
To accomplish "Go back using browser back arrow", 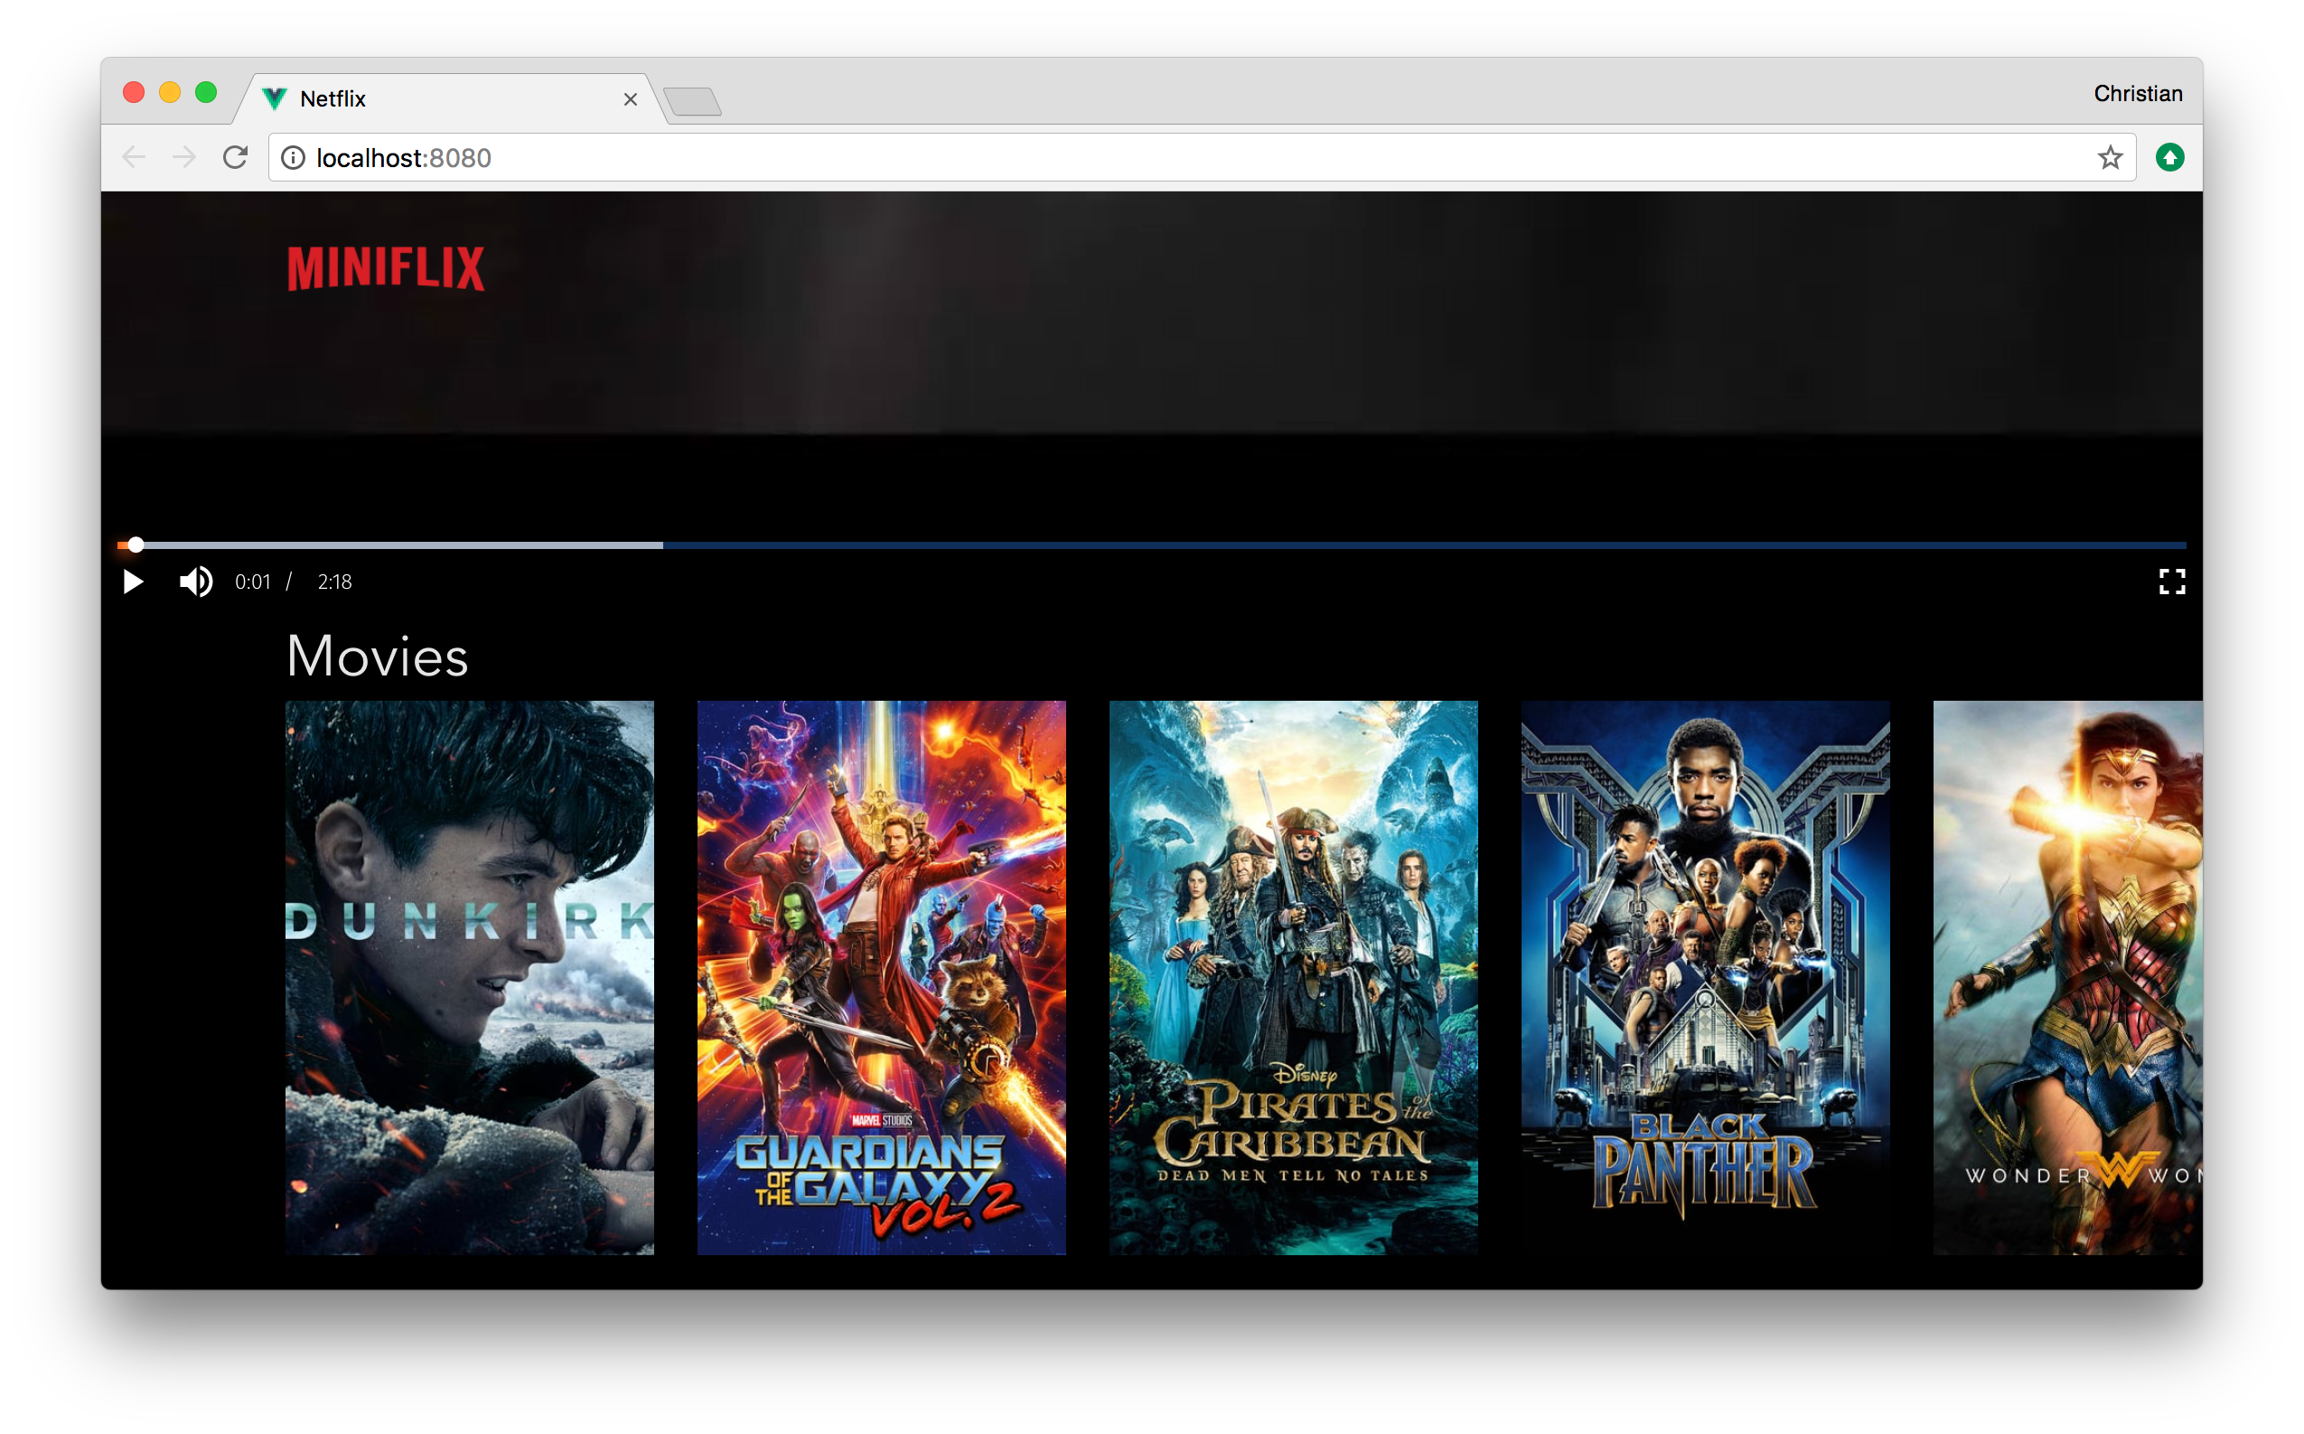I will pyautogui.click(x=134, y=158).
